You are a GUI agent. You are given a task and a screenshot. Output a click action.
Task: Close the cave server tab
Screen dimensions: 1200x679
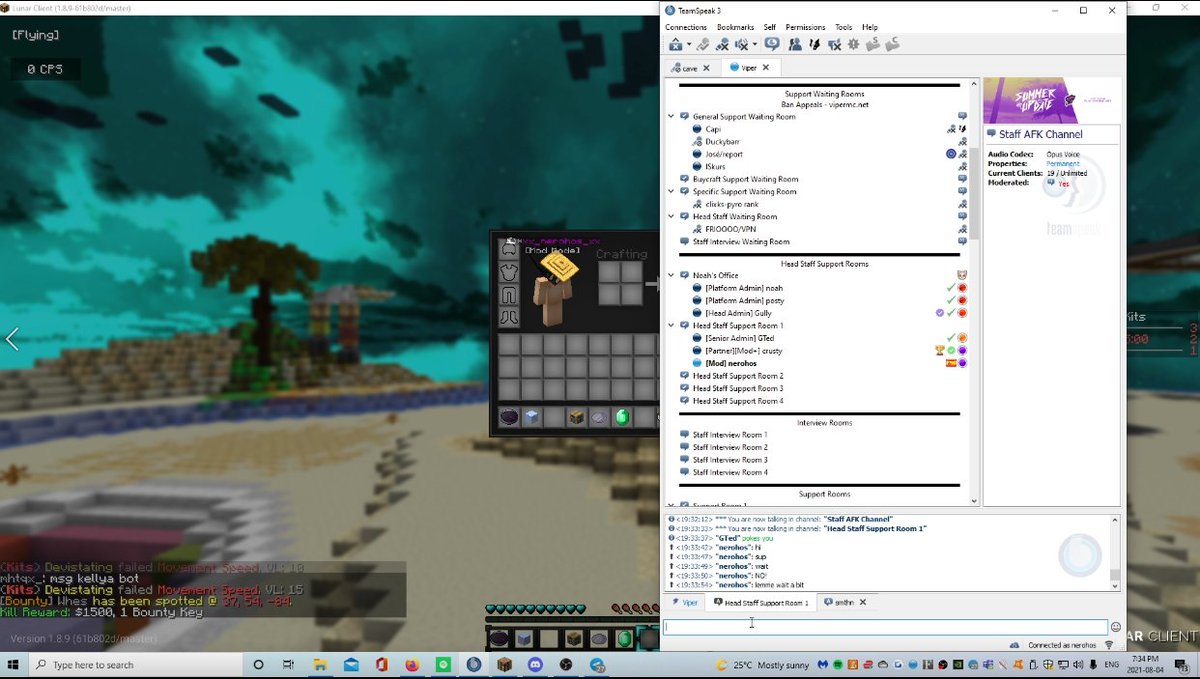point(706,68)
